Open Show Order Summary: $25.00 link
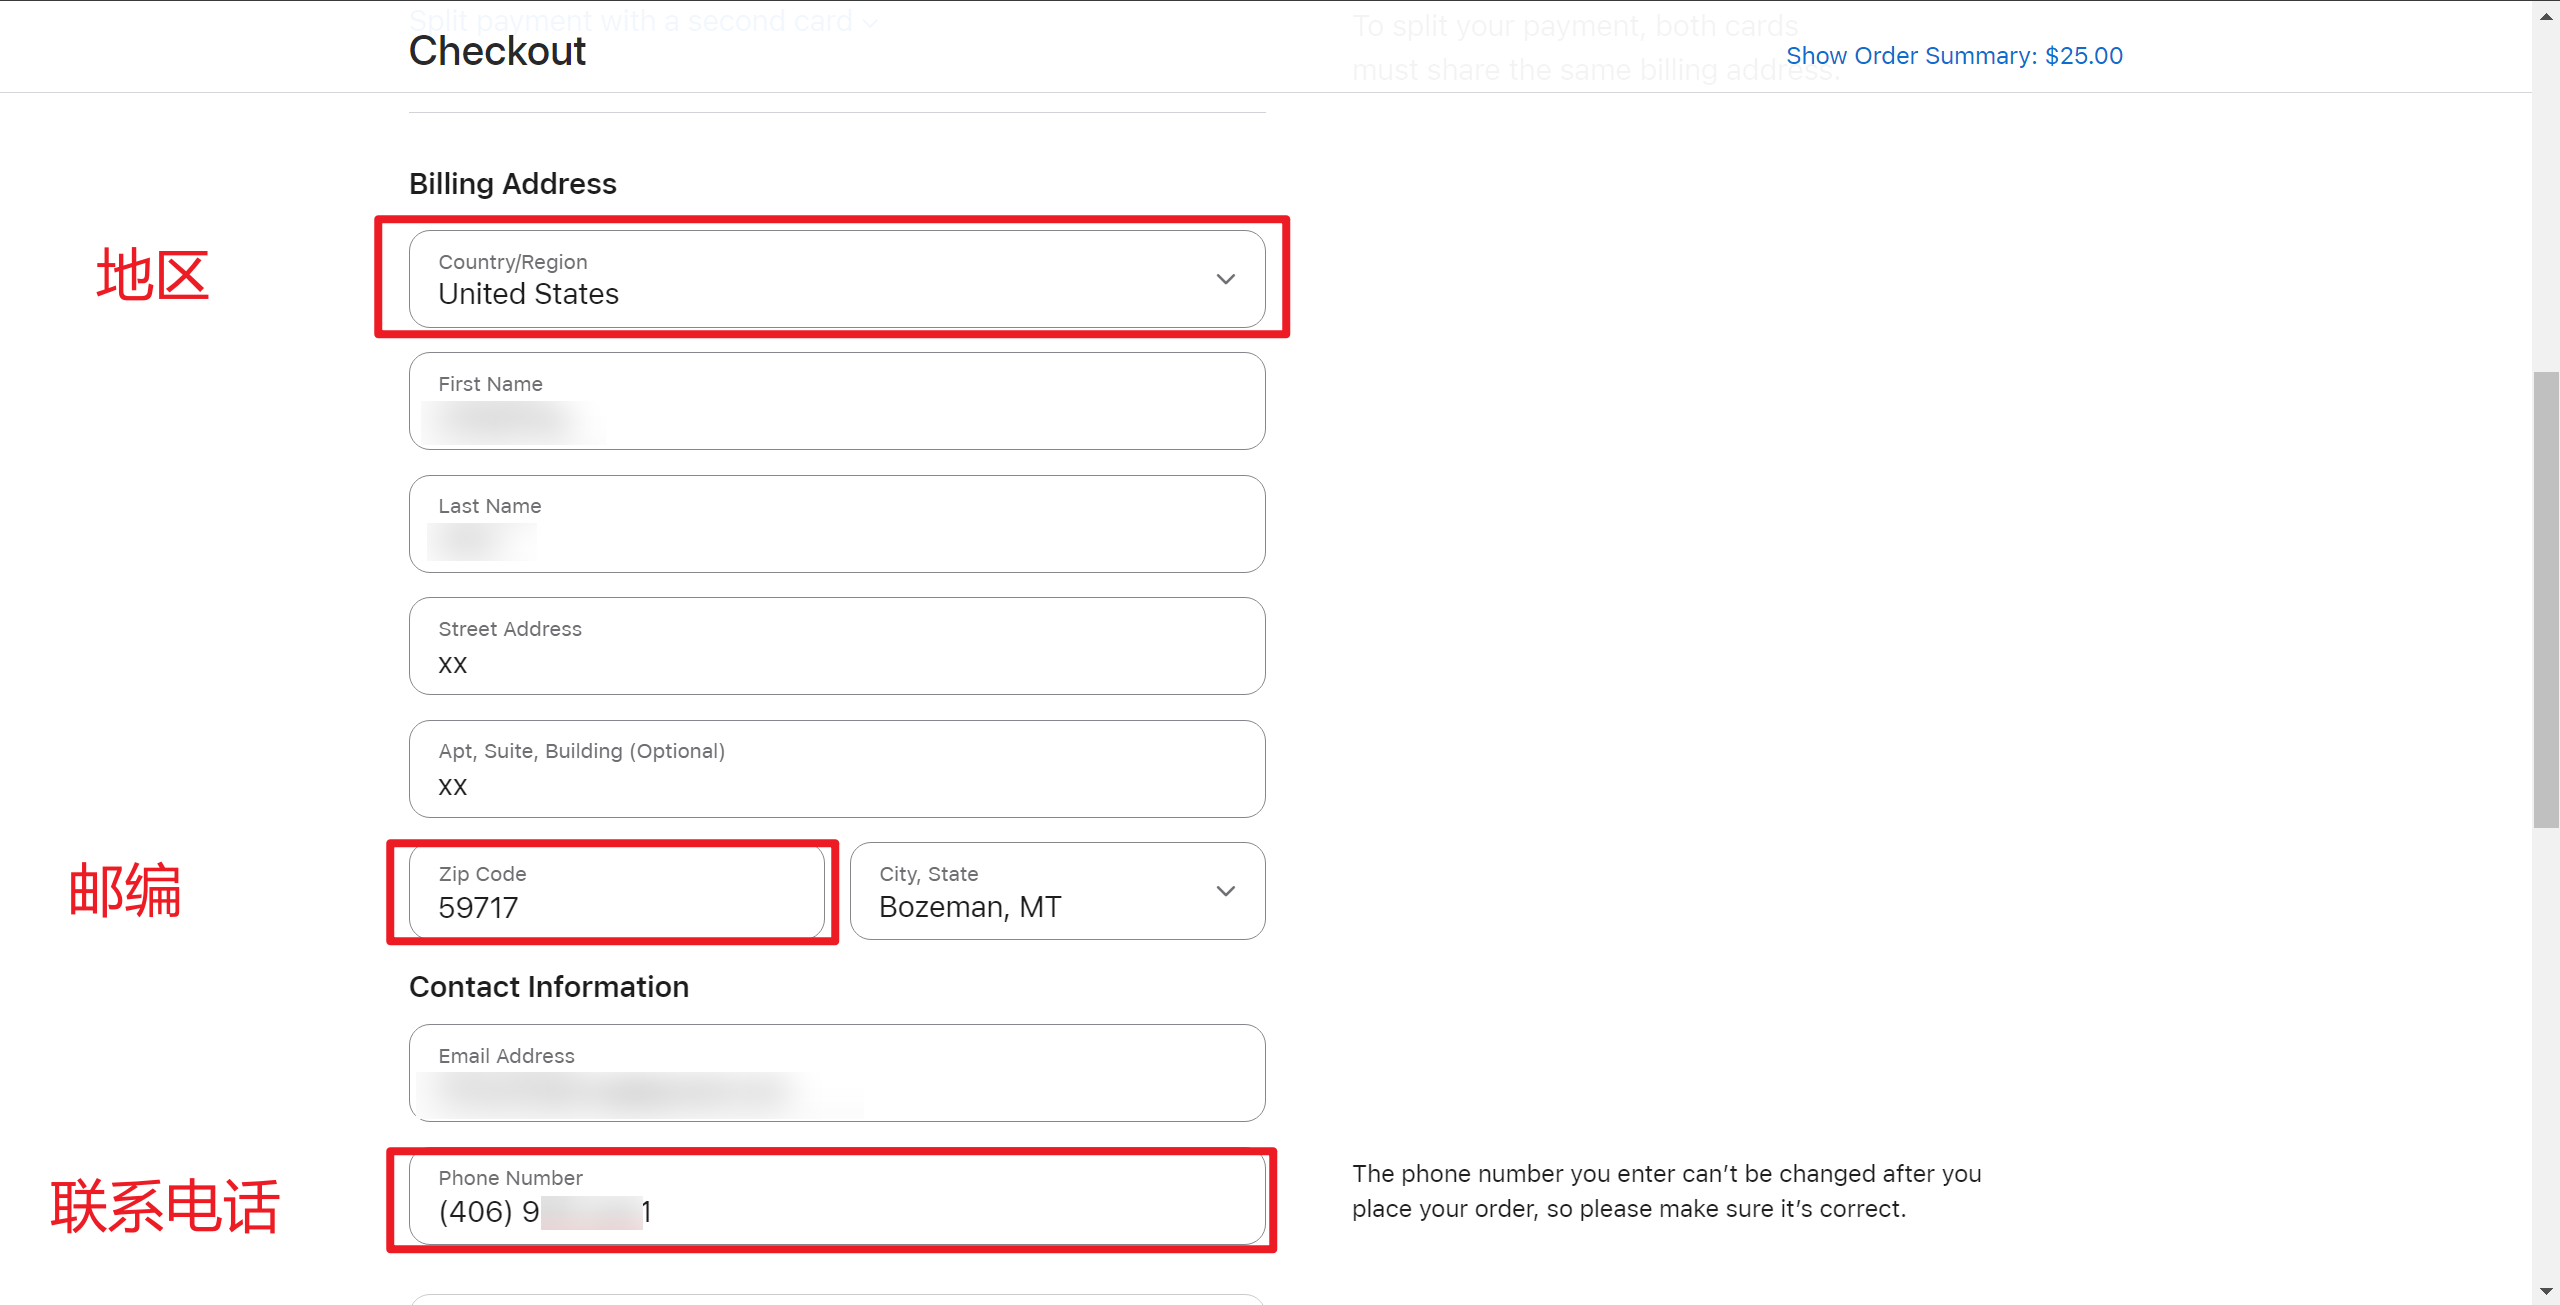This screenshot has height=1305, width=2560. coord(1953,56)
